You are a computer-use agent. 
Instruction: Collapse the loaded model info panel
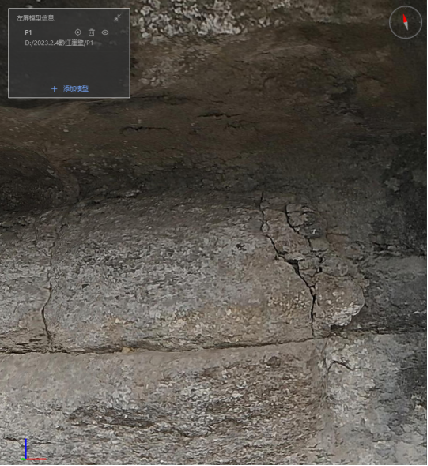point(117,18)
